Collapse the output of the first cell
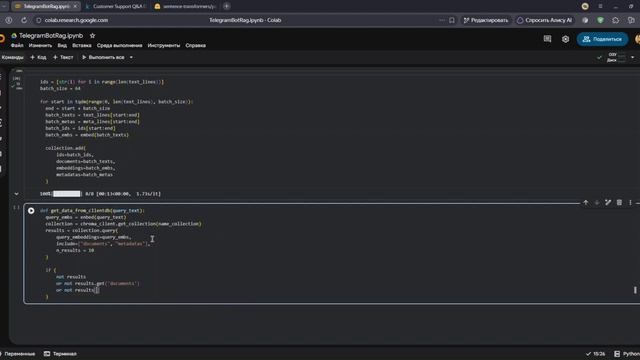 tap(16, 194)
